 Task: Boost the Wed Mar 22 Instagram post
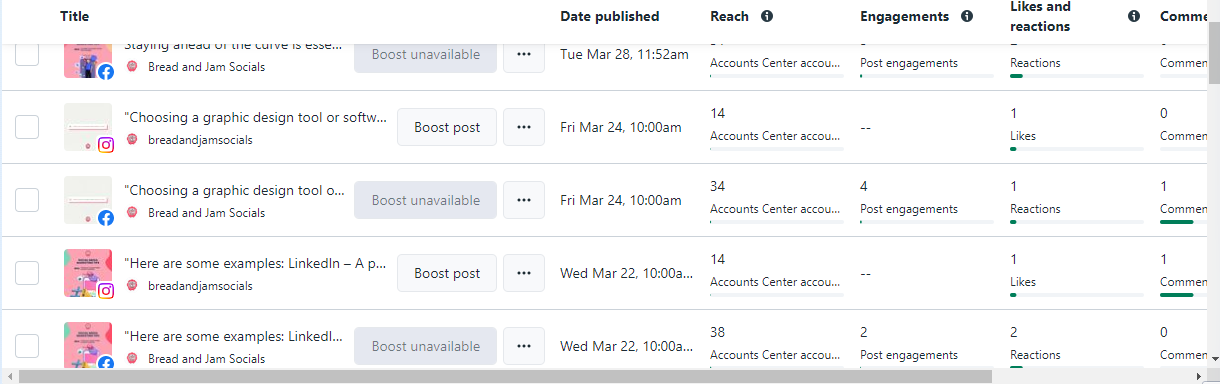tap(447, 273)
